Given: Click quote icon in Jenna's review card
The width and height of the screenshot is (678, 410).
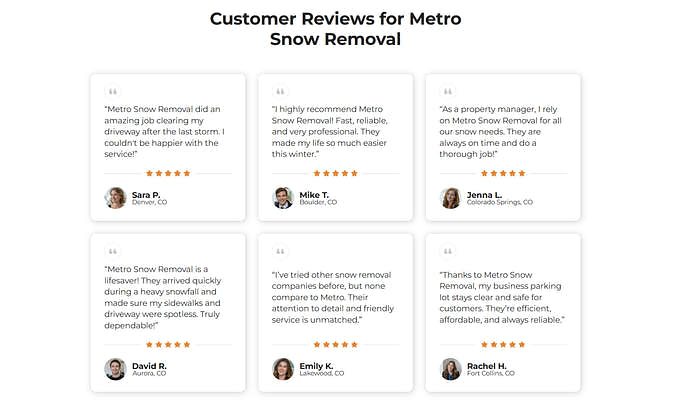Looking at the screenshot, I should (x=448, y=91).
